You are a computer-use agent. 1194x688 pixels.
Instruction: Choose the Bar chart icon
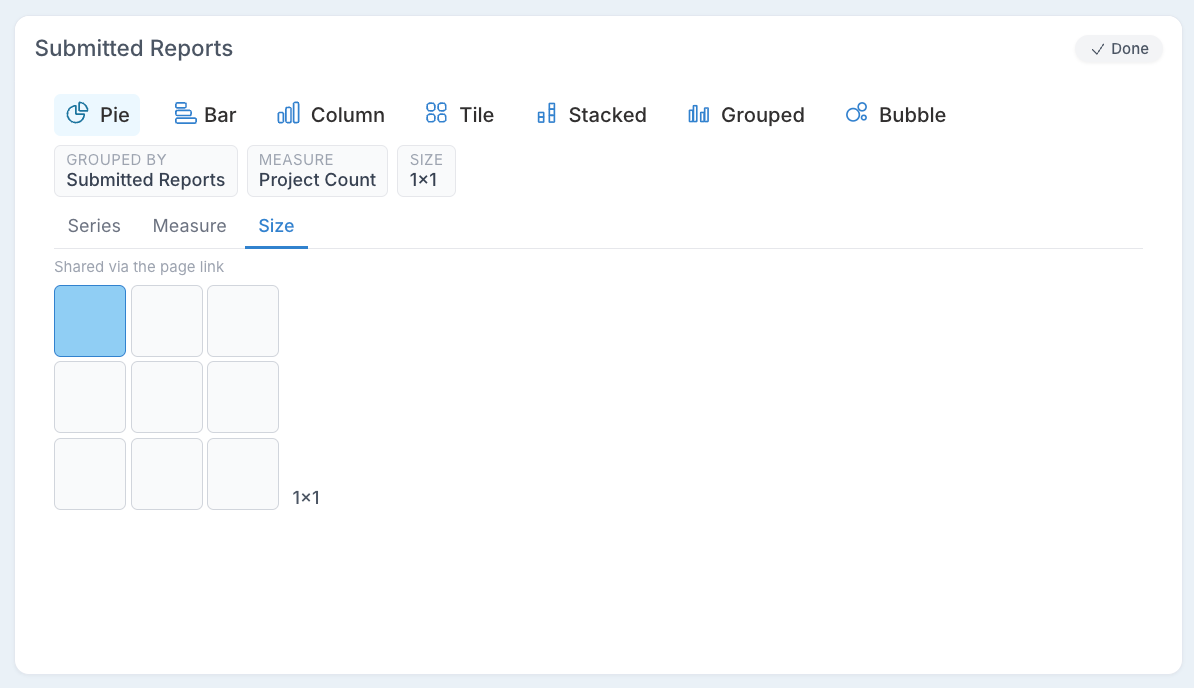point(185,114)
